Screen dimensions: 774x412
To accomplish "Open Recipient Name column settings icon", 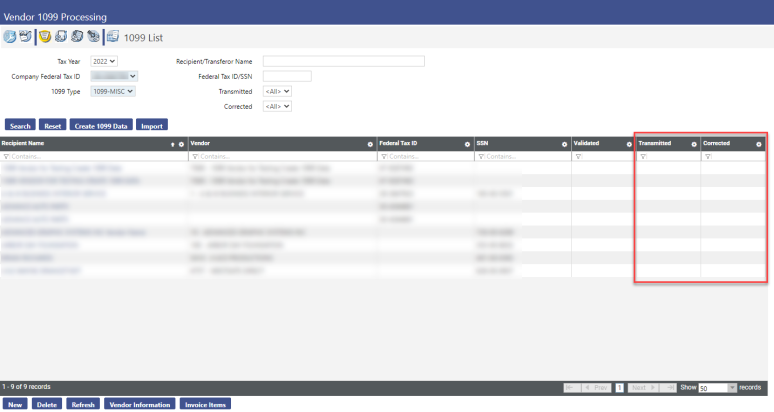I will coord(181,144).
